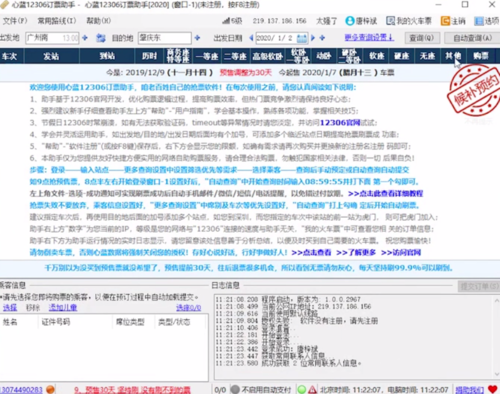Open the 12306官网 link
The image size is (500, 394).
tap(340, 123)
